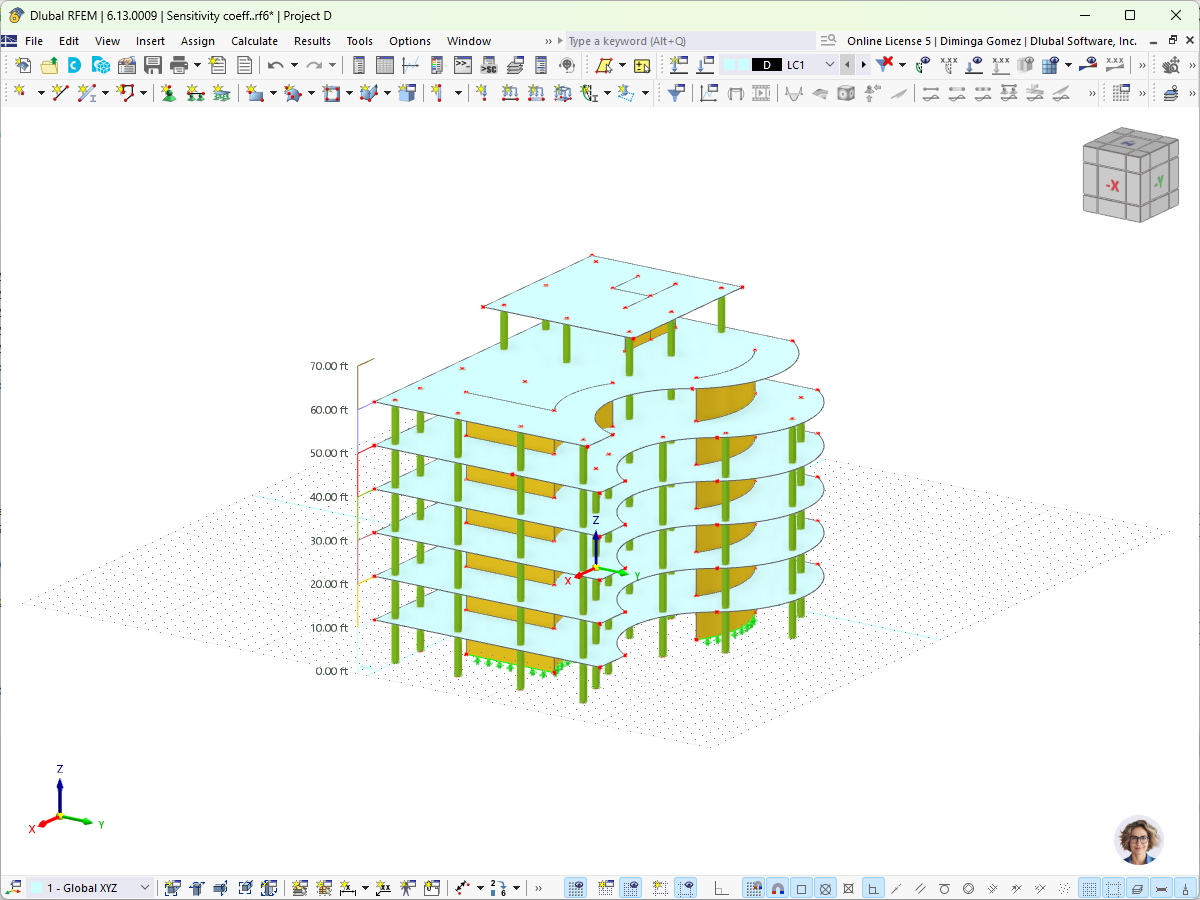
Task: Create a new model
Action: 22,64
